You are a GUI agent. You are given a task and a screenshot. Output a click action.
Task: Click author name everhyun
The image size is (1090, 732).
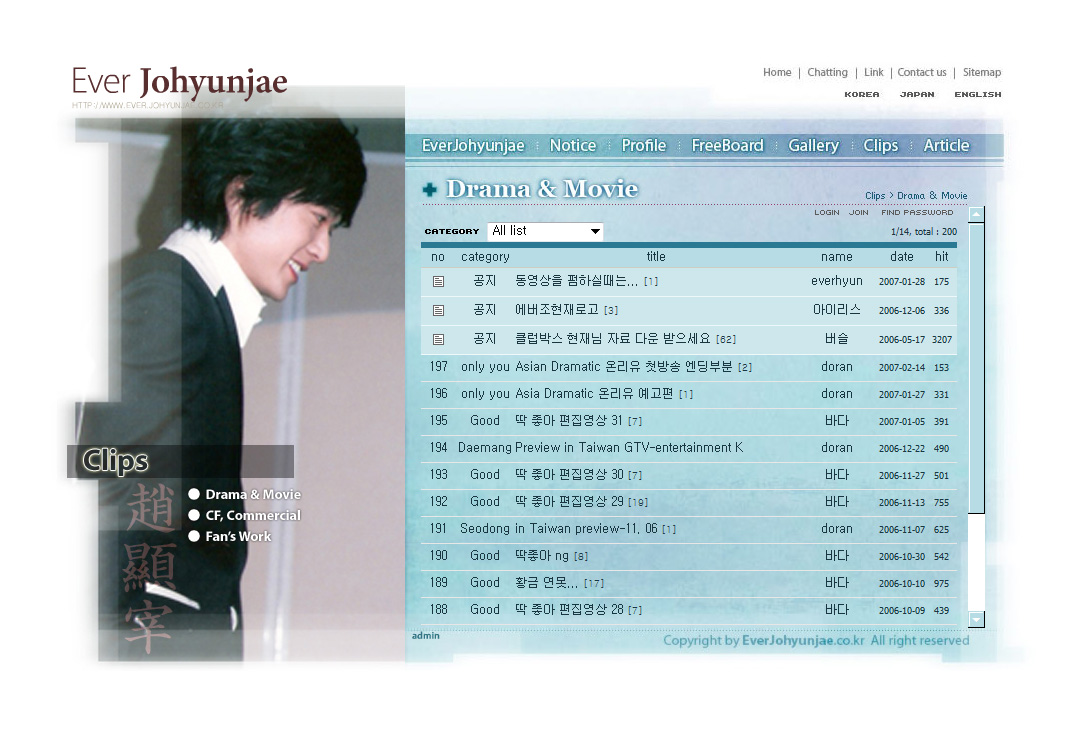tap(837, 281)
